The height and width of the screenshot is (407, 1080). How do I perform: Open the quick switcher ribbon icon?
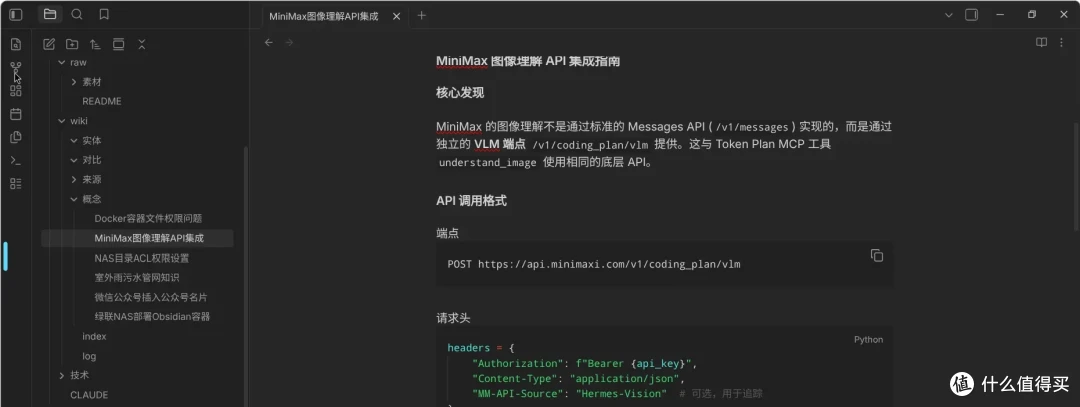tap(16, 45)
